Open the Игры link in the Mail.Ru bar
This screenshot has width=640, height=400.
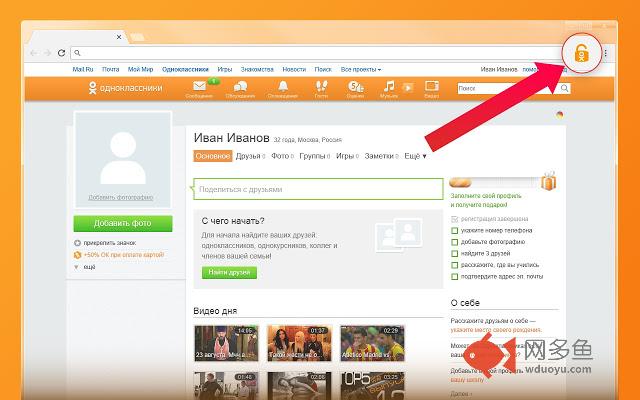click(x=224, y=69)
